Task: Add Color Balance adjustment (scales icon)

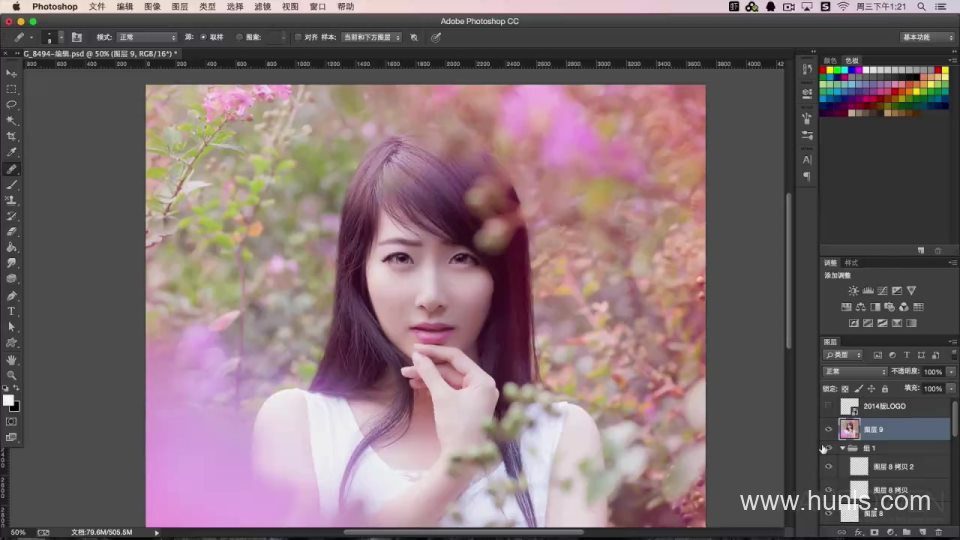Action: 860,307
